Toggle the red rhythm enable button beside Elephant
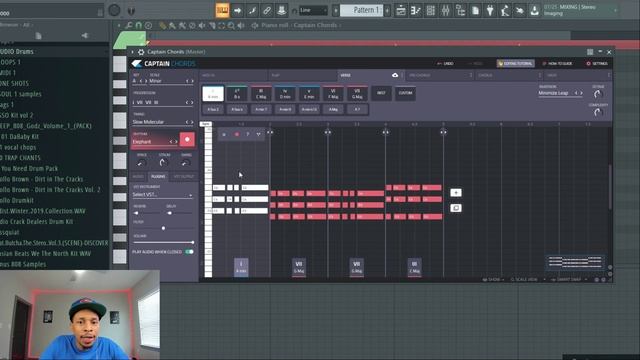The width and height of the screenshot is (640, 360). click(x=187, y=140)
